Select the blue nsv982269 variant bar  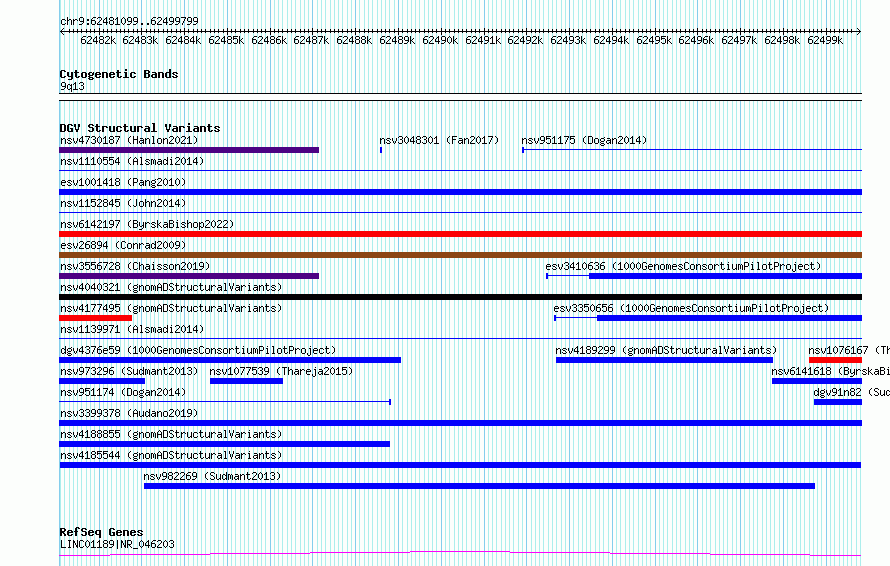click(x=479, y=486)
